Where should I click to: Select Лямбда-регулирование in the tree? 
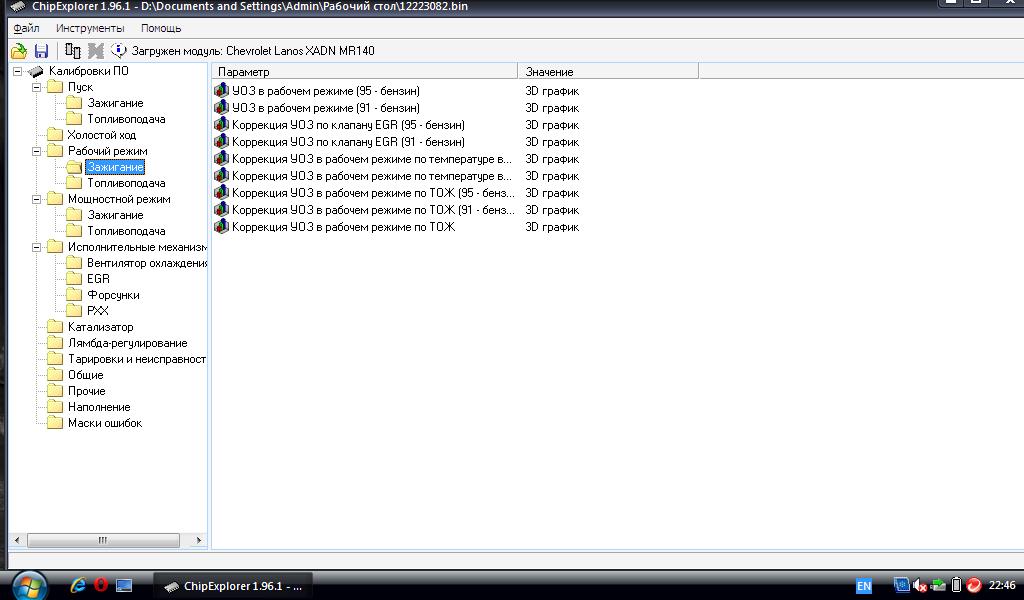coord(127,343)
